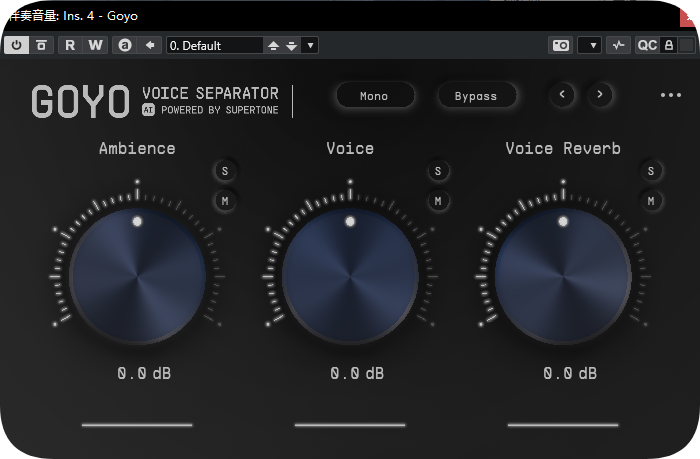
Task: Click the previous (<) round arrow button
Action: tap(562, 95)
